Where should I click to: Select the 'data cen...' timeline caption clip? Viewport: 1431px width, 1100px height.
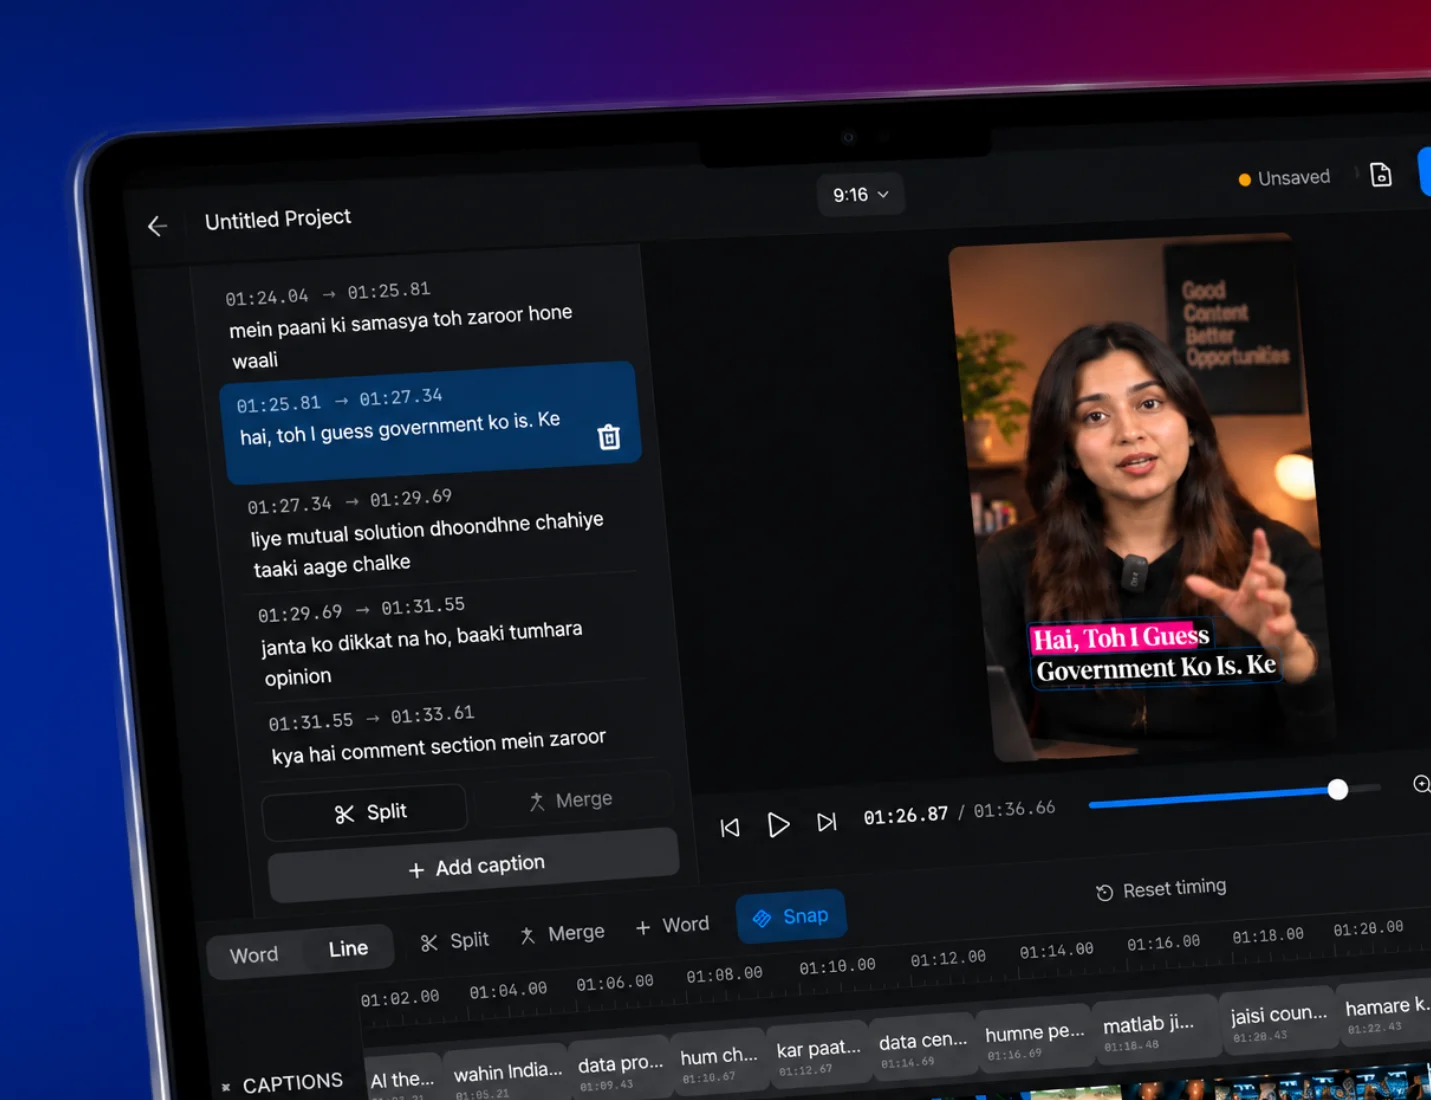point(923,1045)
